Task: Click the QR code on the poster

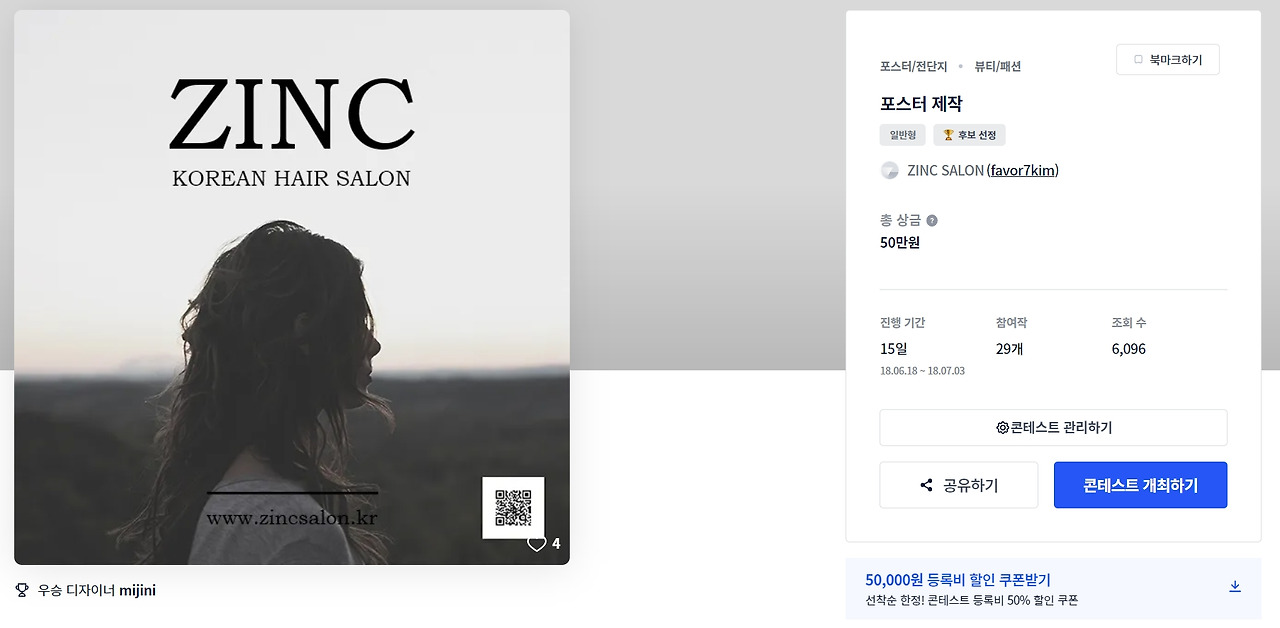Action: pyautogui.click(x=513, y=507)
